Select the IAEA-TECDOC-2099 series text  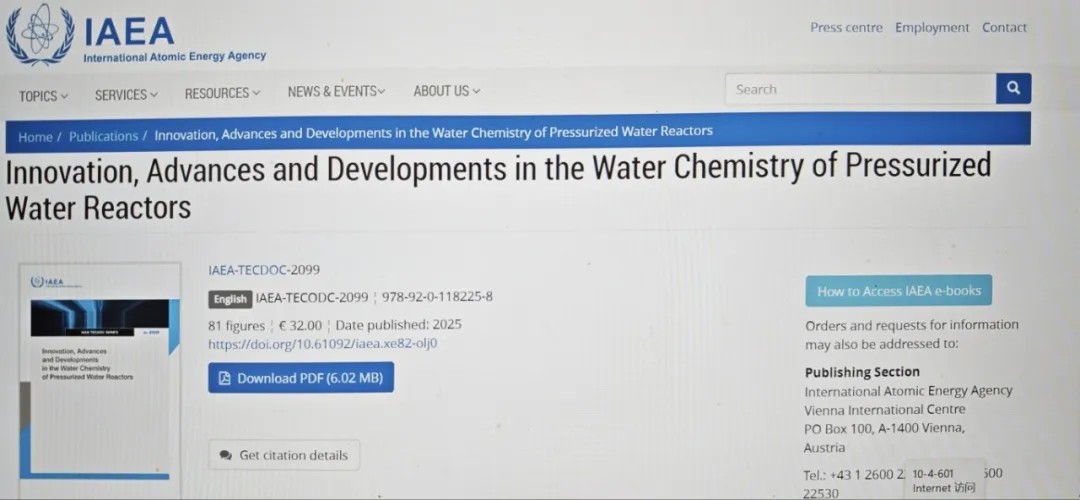(264, 270)
